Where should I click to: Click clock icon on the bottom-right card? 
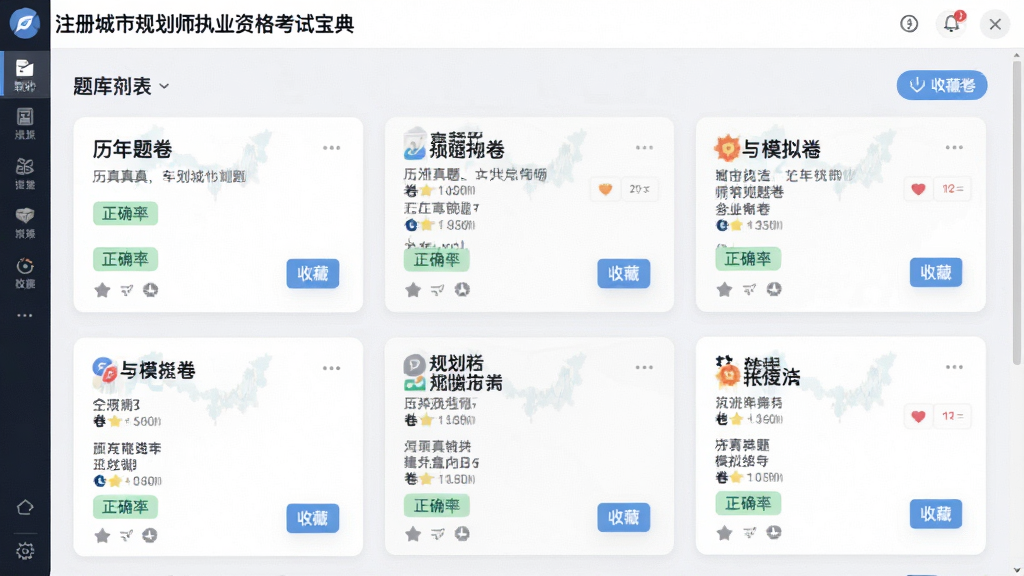pos(774,533)
